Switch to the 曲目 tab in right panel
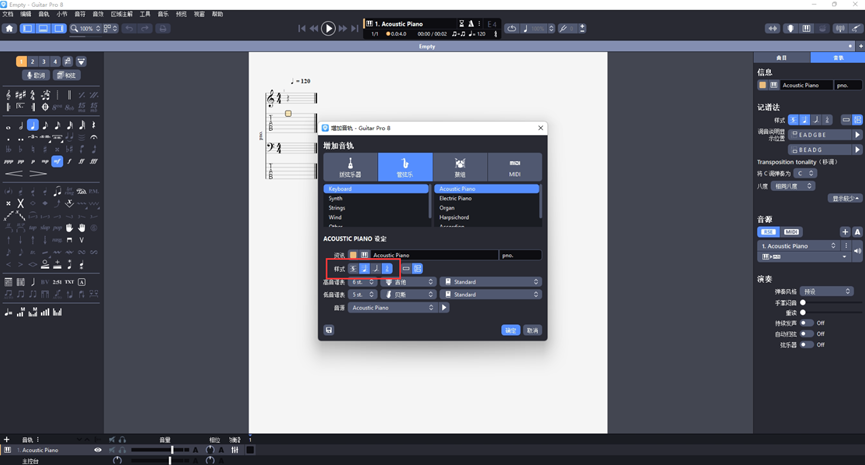Image resolution: width=865 pixels, height=465 pixels. pyautogui.click(x=782, y=58)
